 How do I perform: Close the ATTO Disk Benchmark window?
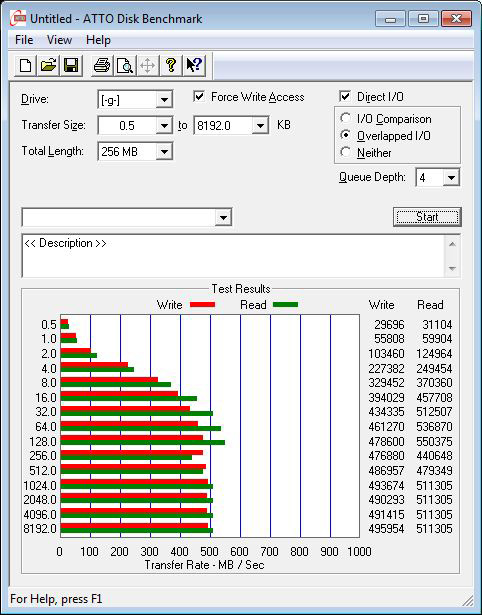[x=456, y=18]
